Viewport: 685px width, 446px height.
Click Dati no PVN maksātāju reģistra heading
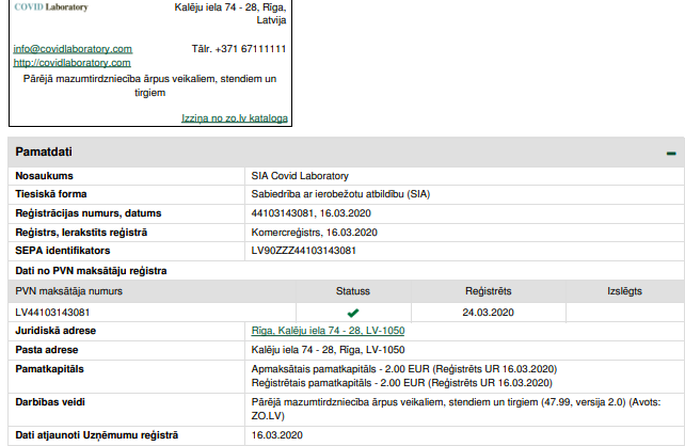pos(91,271)
